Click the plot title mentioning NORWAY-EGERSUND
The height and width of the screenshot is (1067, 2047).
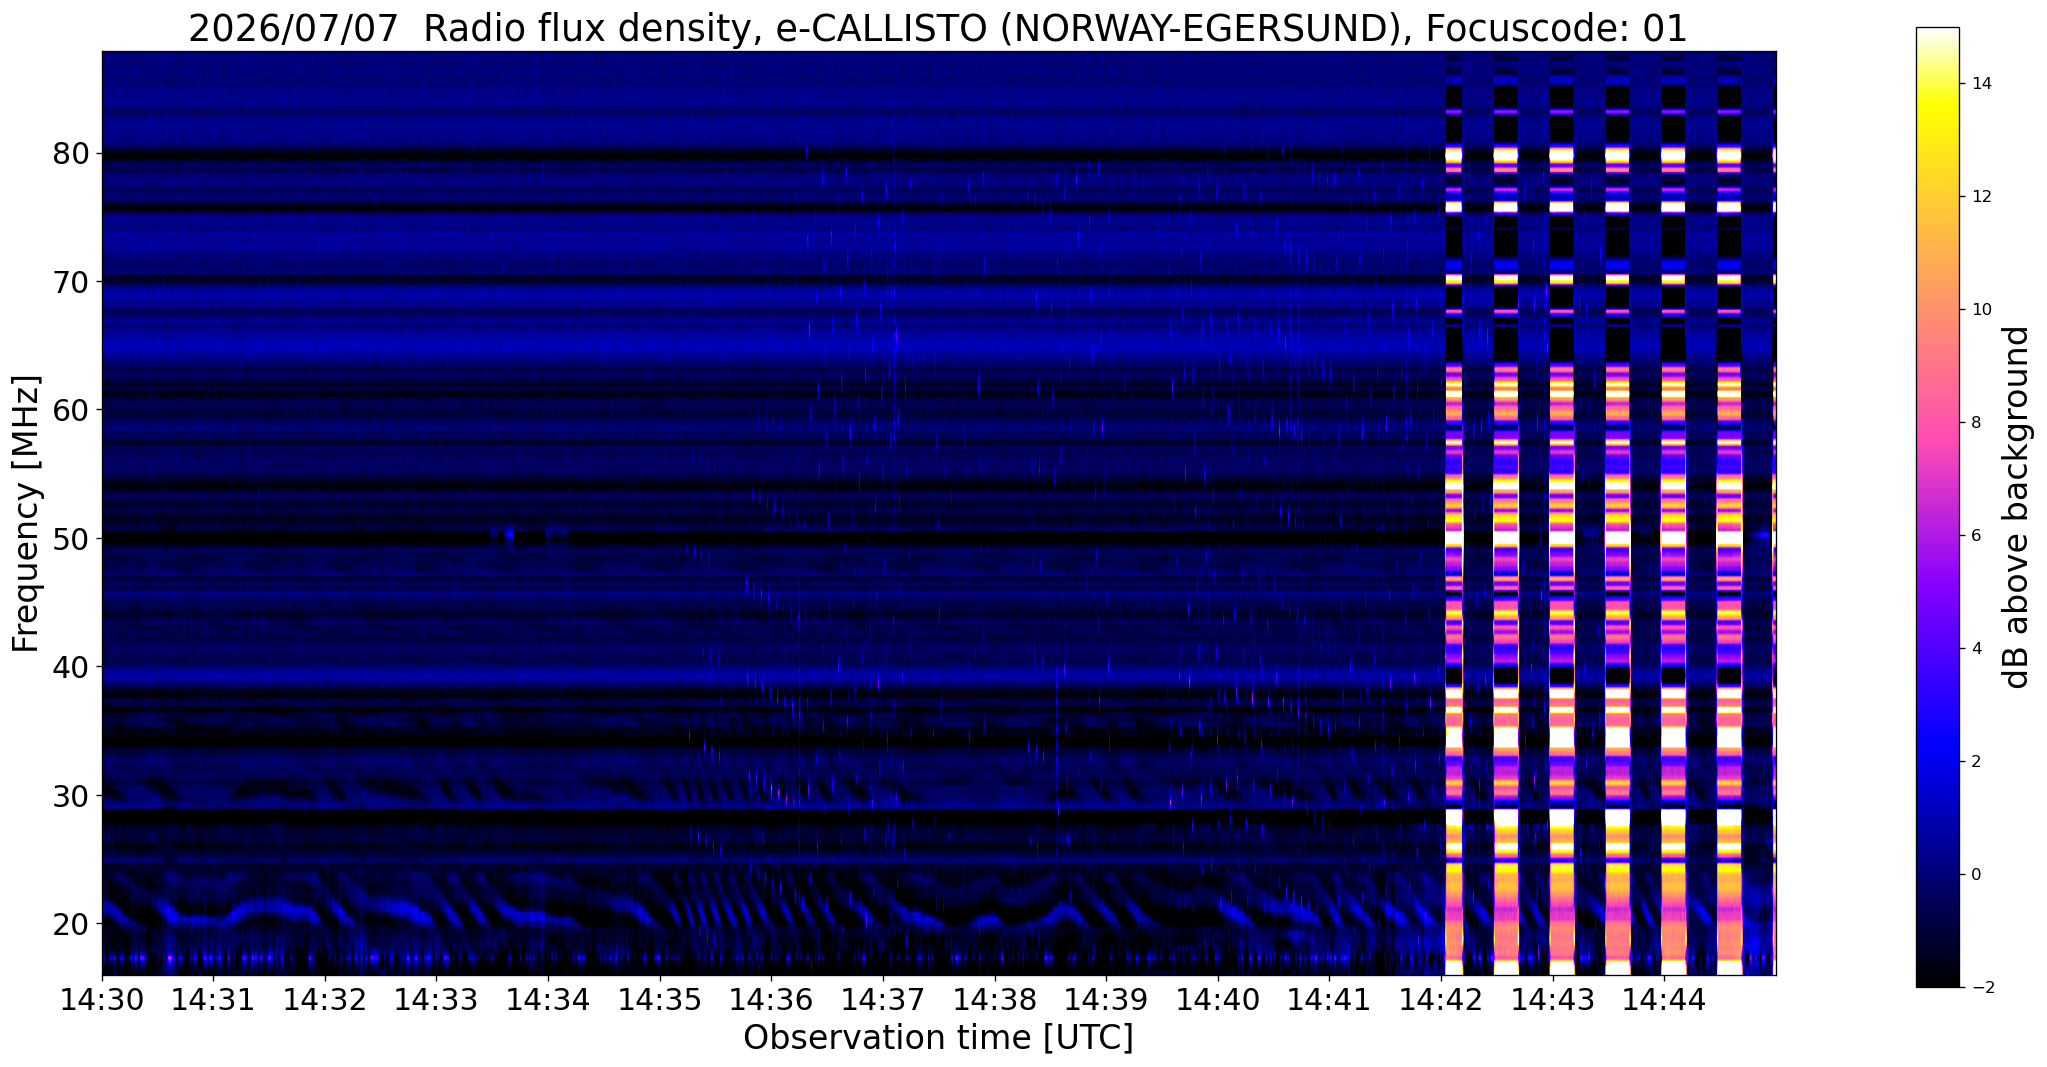(x=937, y=28)
